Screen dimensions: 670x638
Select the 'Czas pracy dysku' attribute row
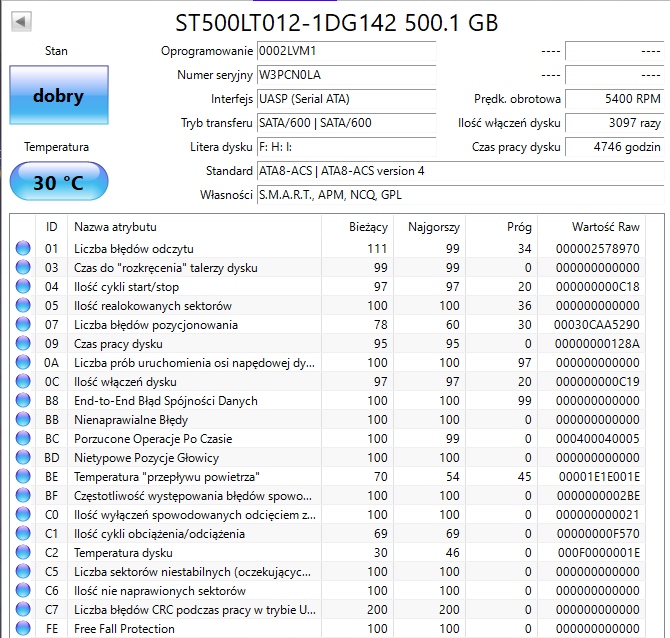tap(328, 344)
